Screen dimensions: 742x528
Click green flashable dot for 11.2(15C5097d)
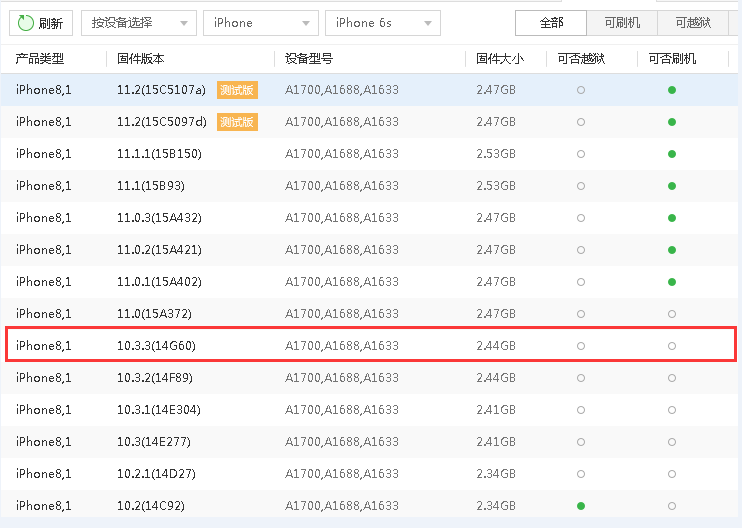[672, 122]
